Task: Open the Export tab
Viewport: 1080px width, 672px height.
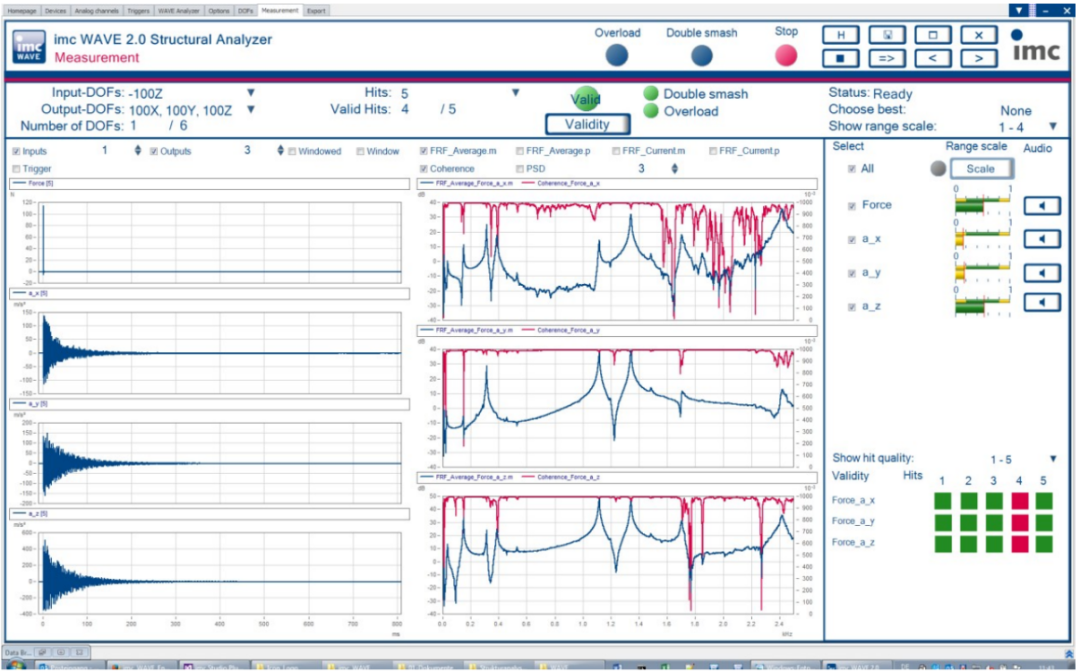Action: pos(316,11)
